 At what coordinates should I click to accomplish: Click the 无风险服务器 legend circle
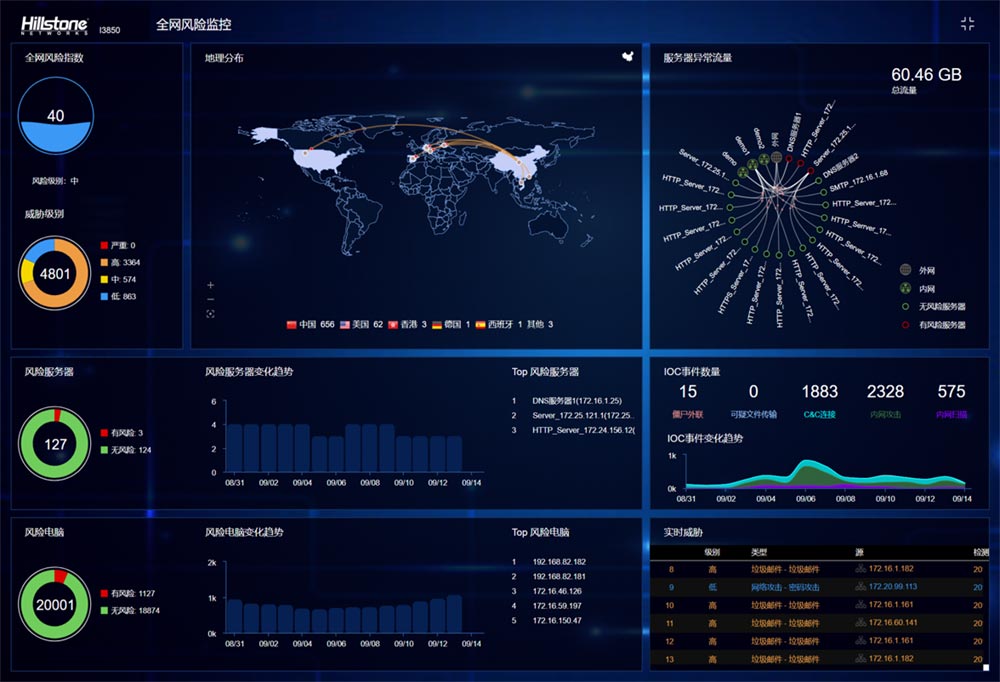[x=905, y=306]
